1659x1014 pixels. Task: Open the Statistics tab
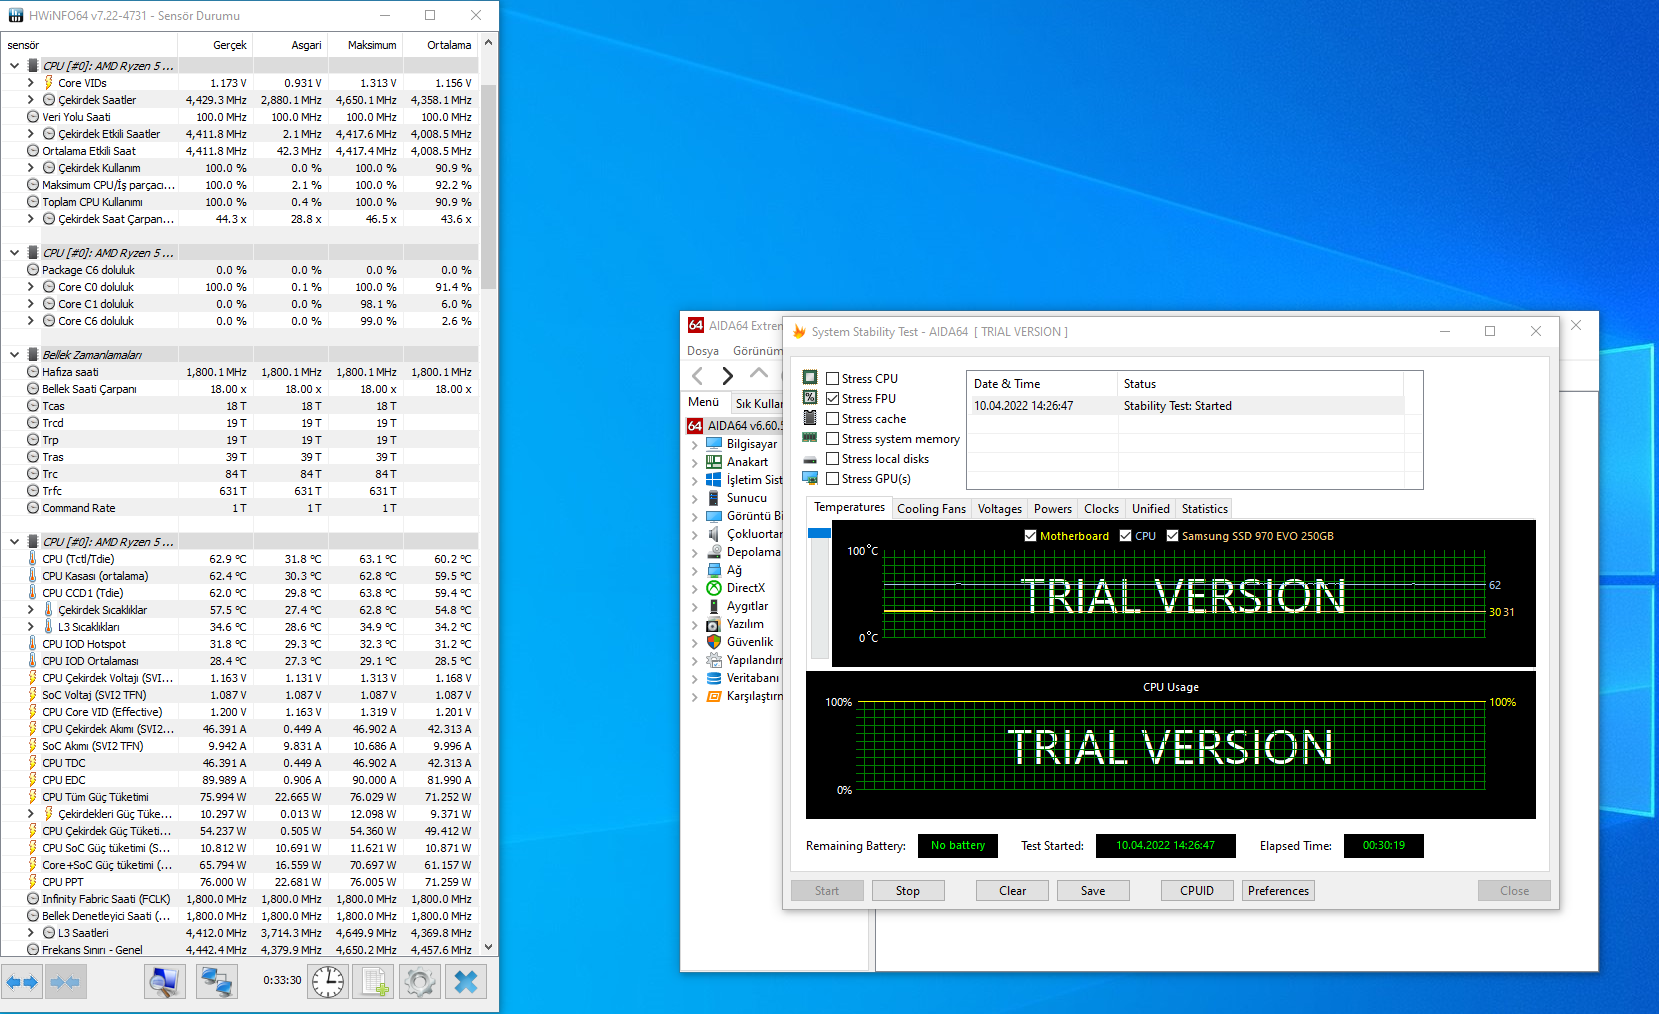1204,509
